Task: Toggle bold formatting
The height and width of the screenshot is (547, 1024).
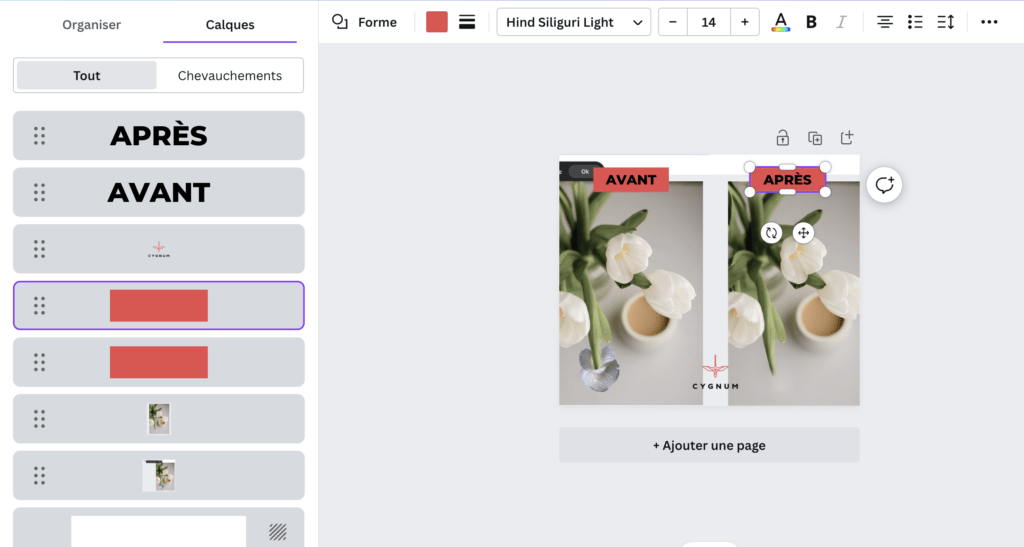Action: click(811, 22)
